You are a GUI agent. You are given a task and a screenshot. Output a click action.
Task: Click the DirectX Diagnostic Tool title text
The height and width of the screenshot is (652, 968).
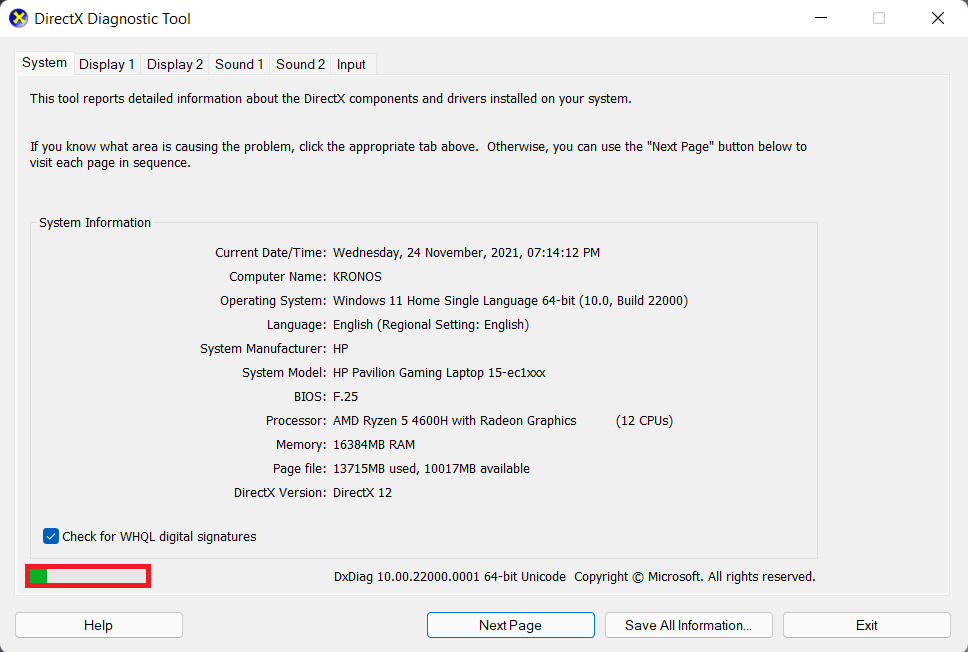pos(112,19)
